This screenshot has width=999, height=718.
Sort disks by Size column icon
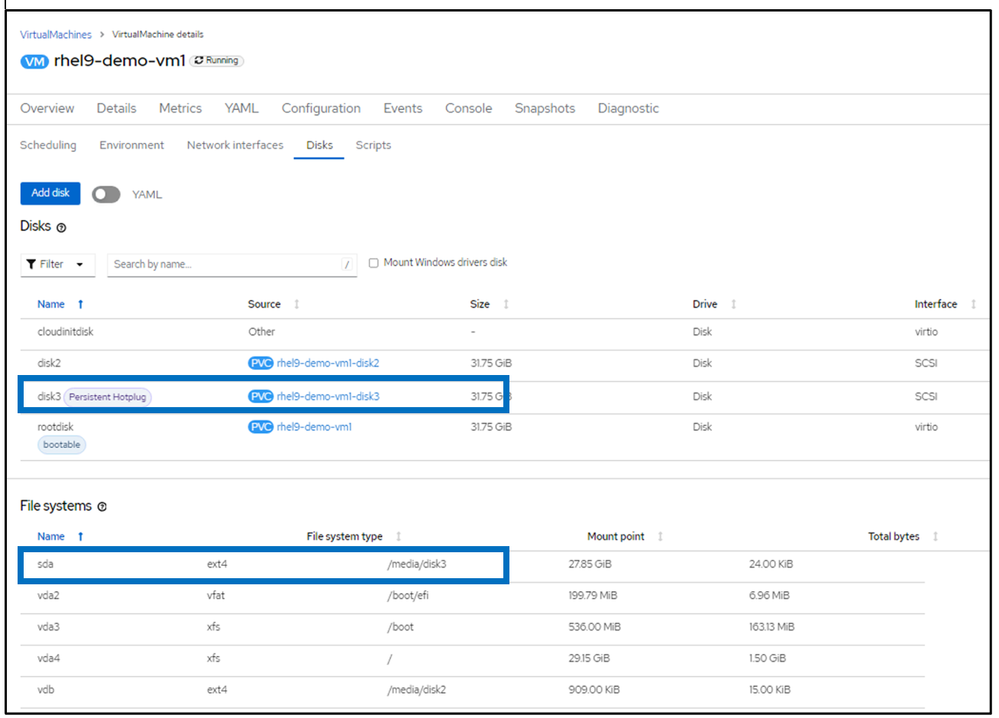(x=506, y=304)
